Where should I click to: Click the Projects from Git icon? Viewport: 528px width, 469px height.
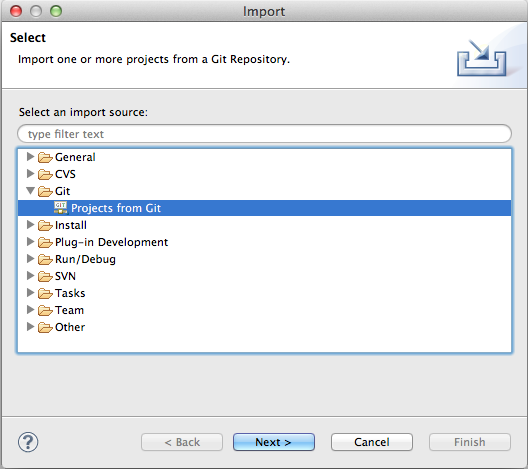point(61,208)
